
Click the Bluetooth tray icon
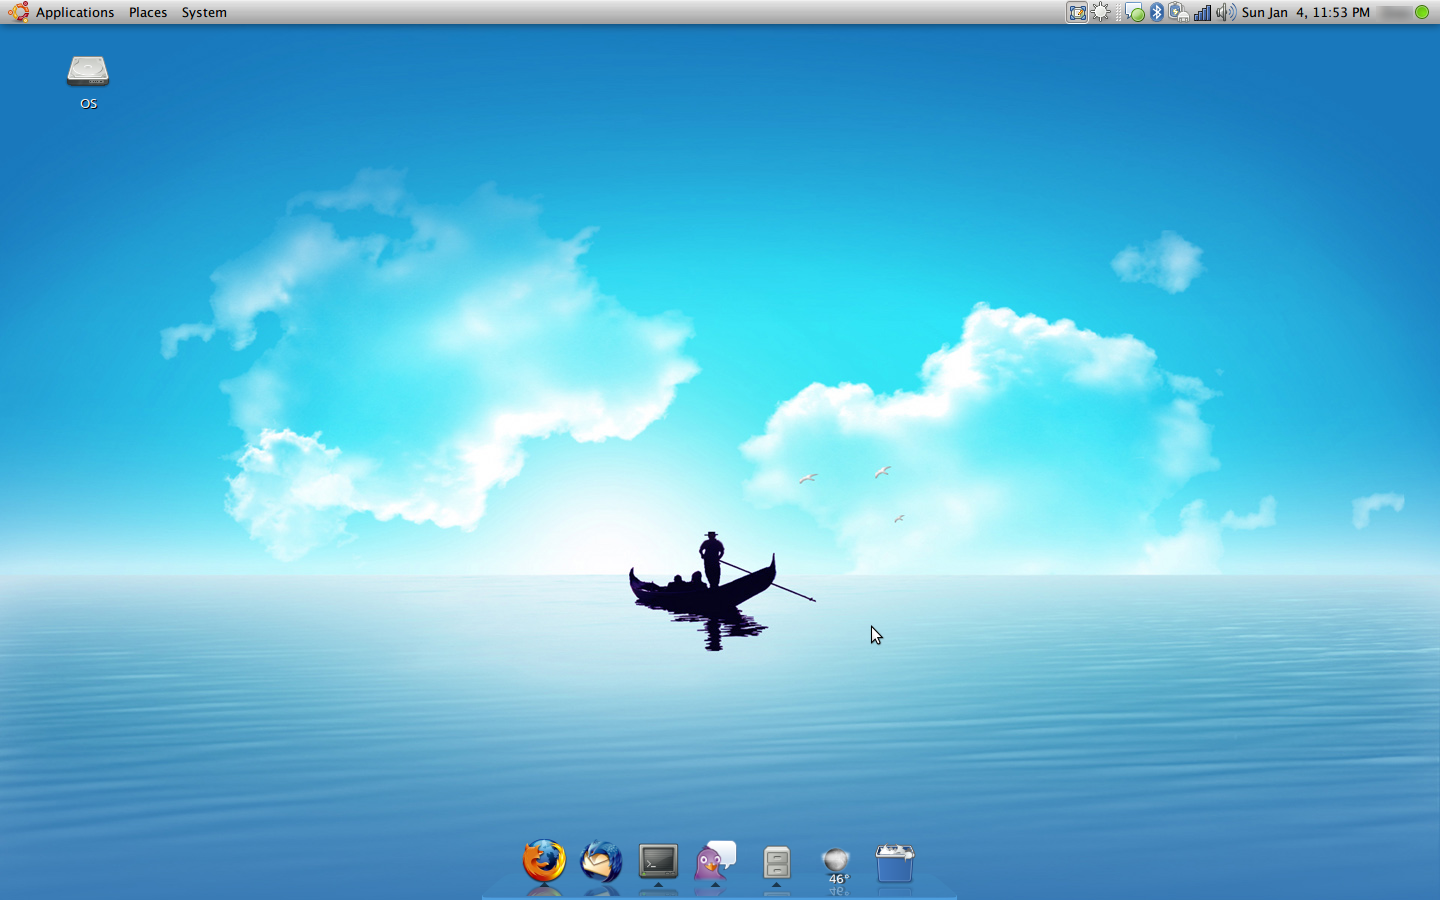click(1157, 12)
